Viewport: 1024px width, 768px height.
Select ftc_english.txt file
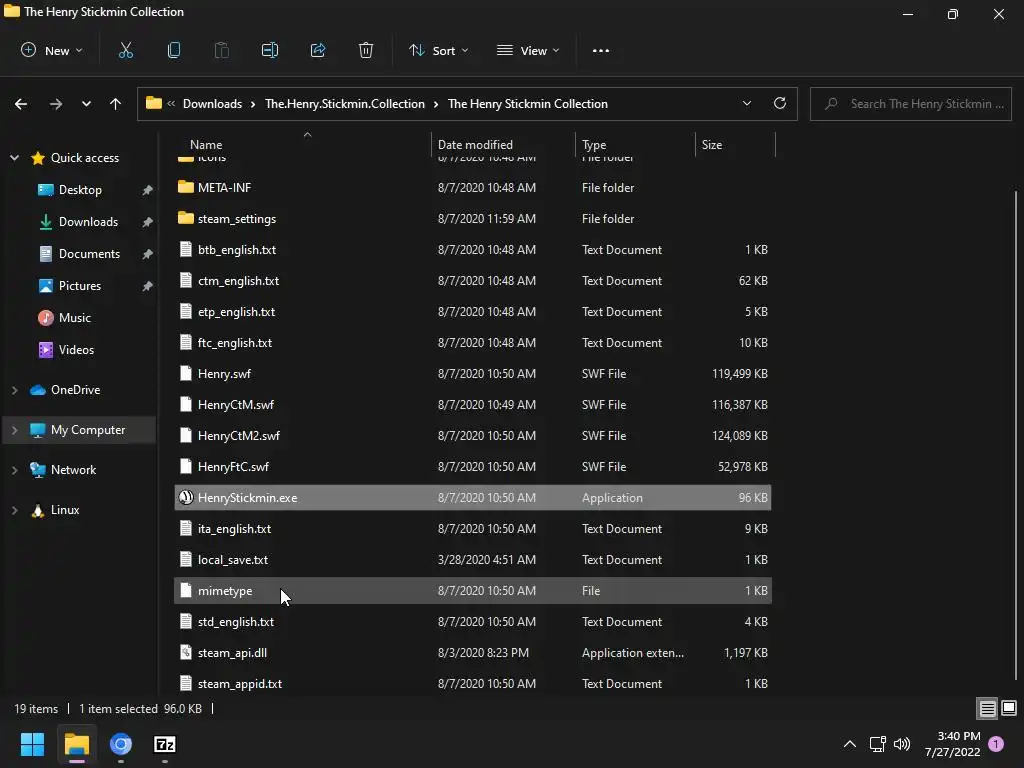[x=473, y=342]
